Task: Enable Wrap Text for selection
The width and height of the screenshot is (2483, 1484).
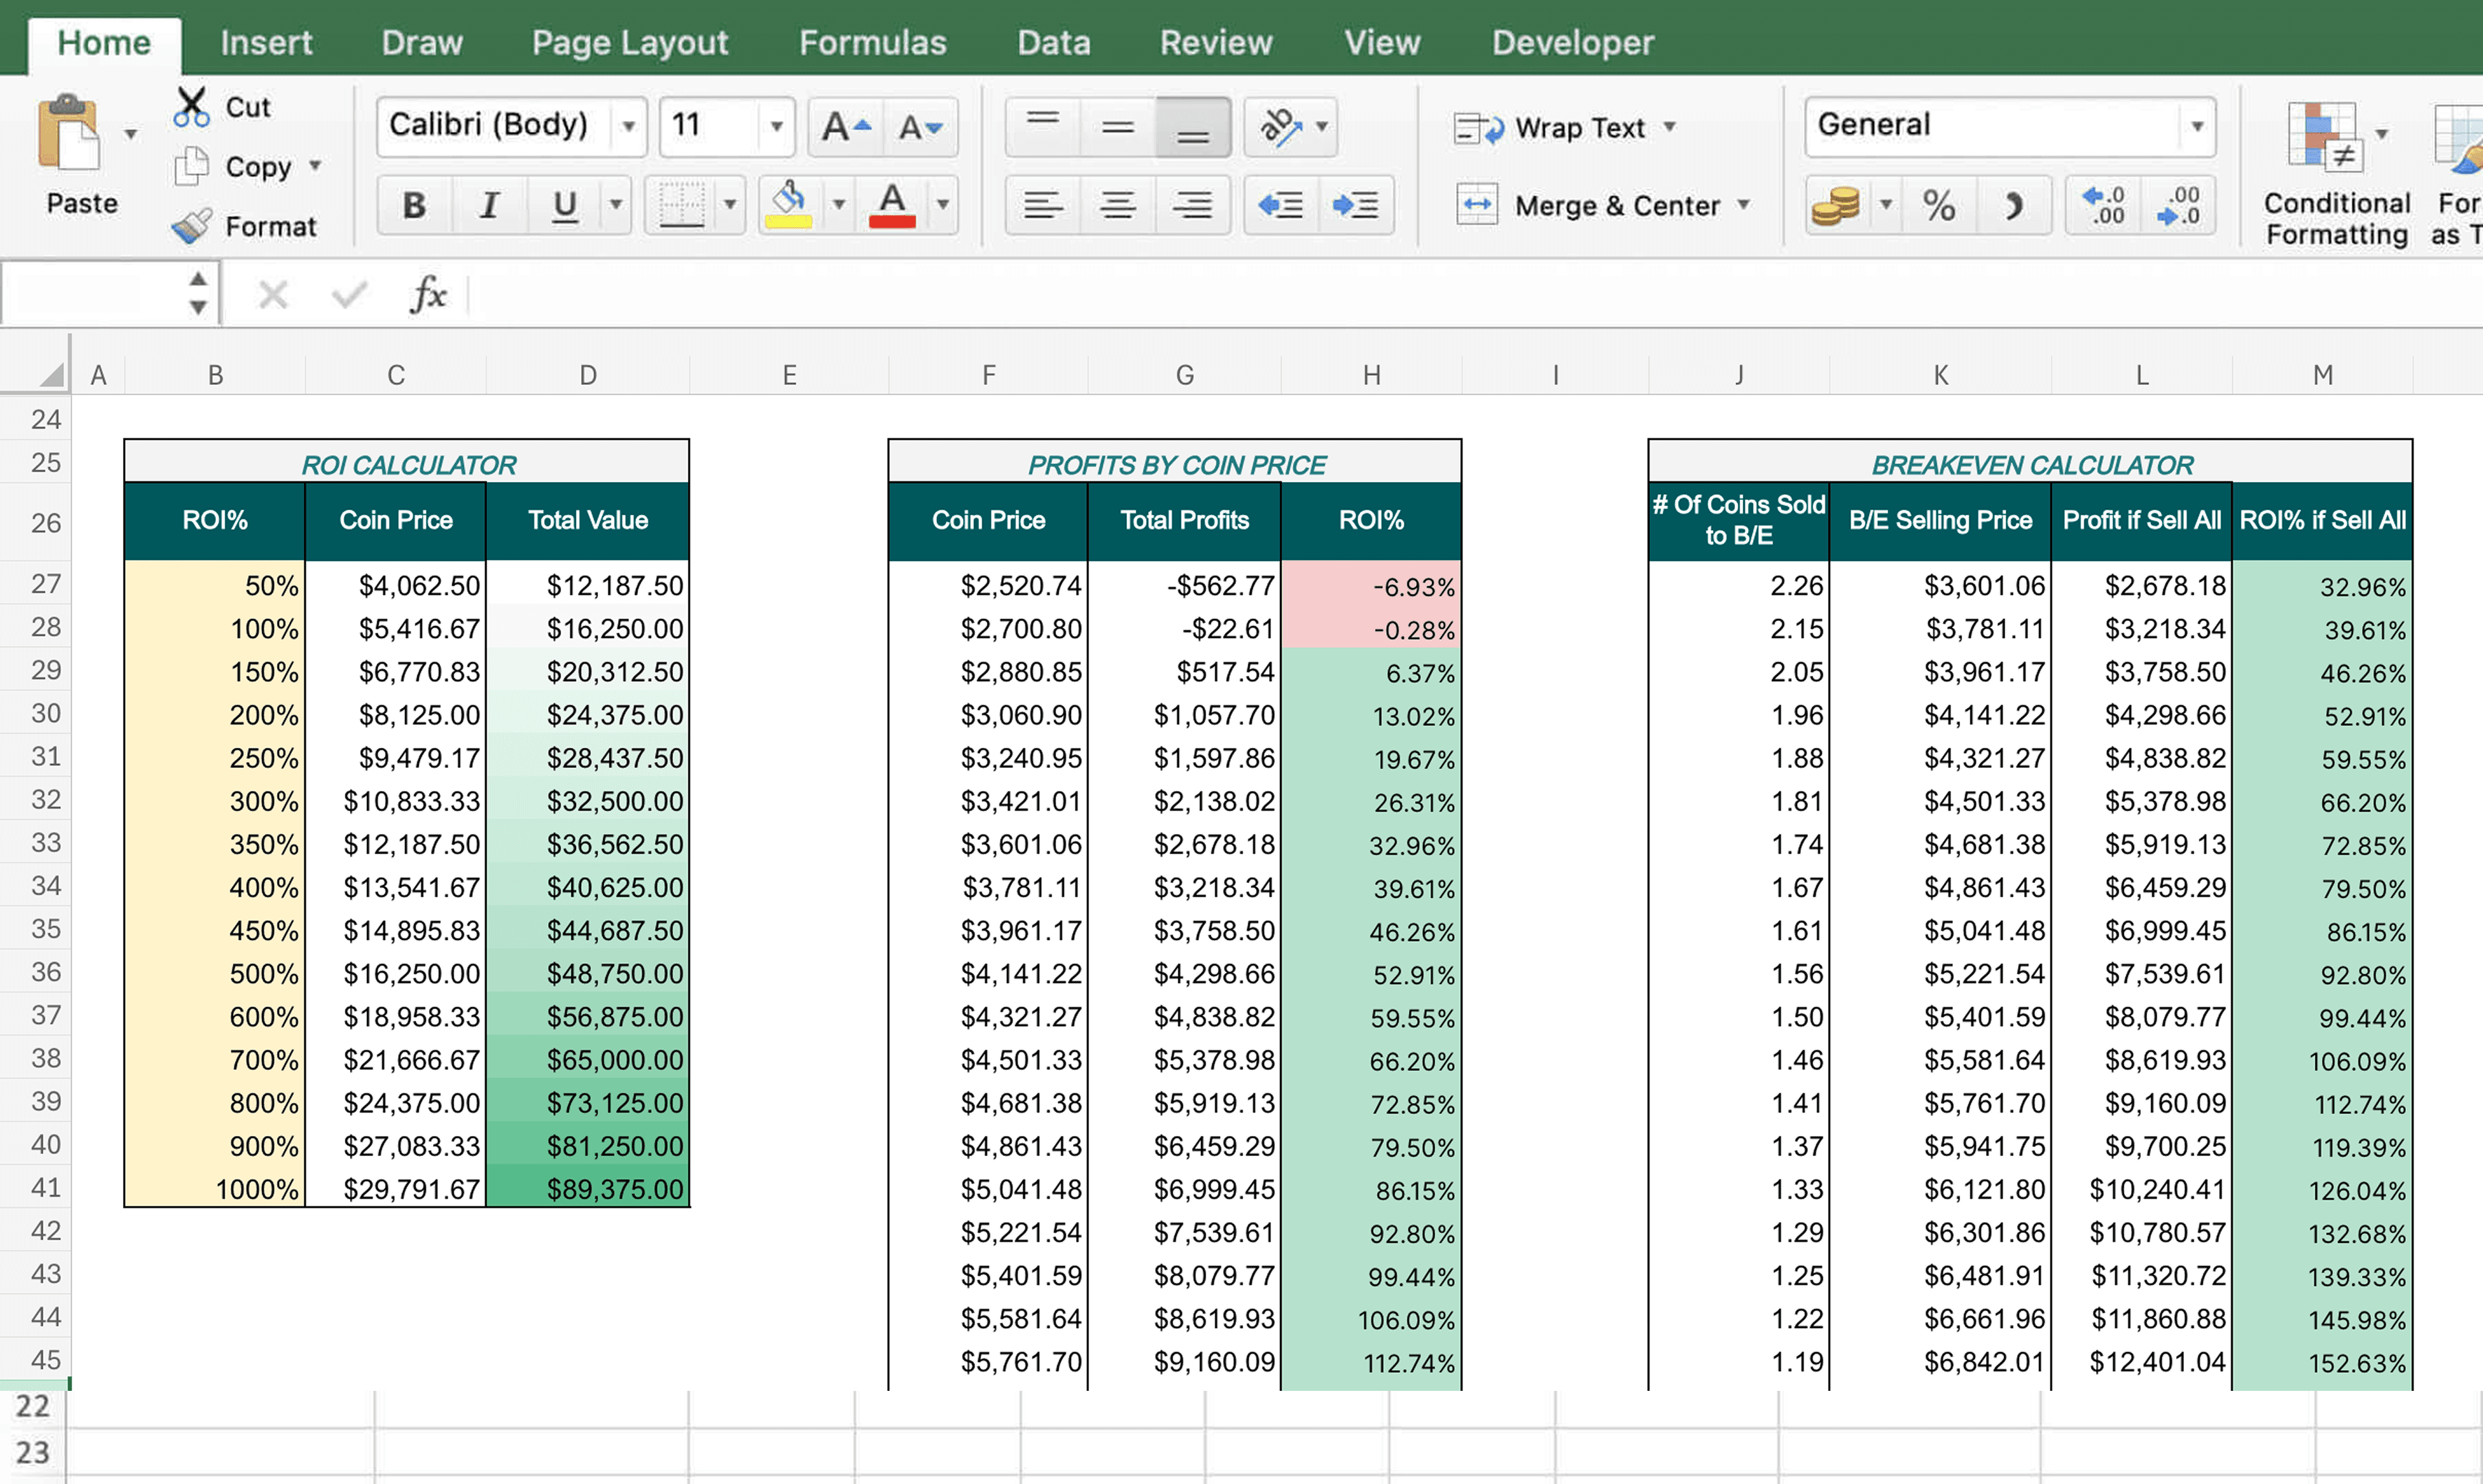Action: click(x=1480, y=127)
